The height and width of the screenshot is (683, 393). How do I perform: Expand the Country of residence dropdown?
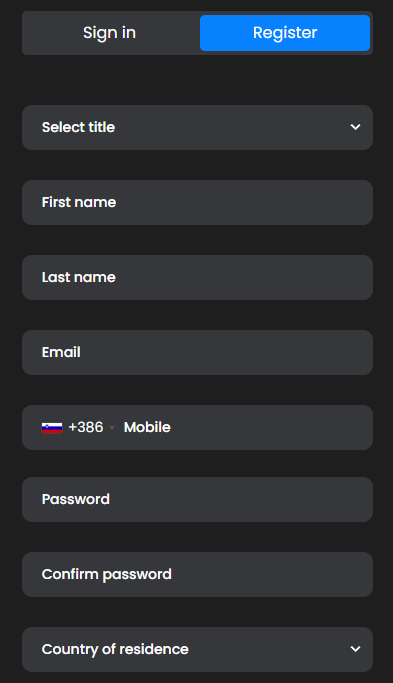point(197,649)
